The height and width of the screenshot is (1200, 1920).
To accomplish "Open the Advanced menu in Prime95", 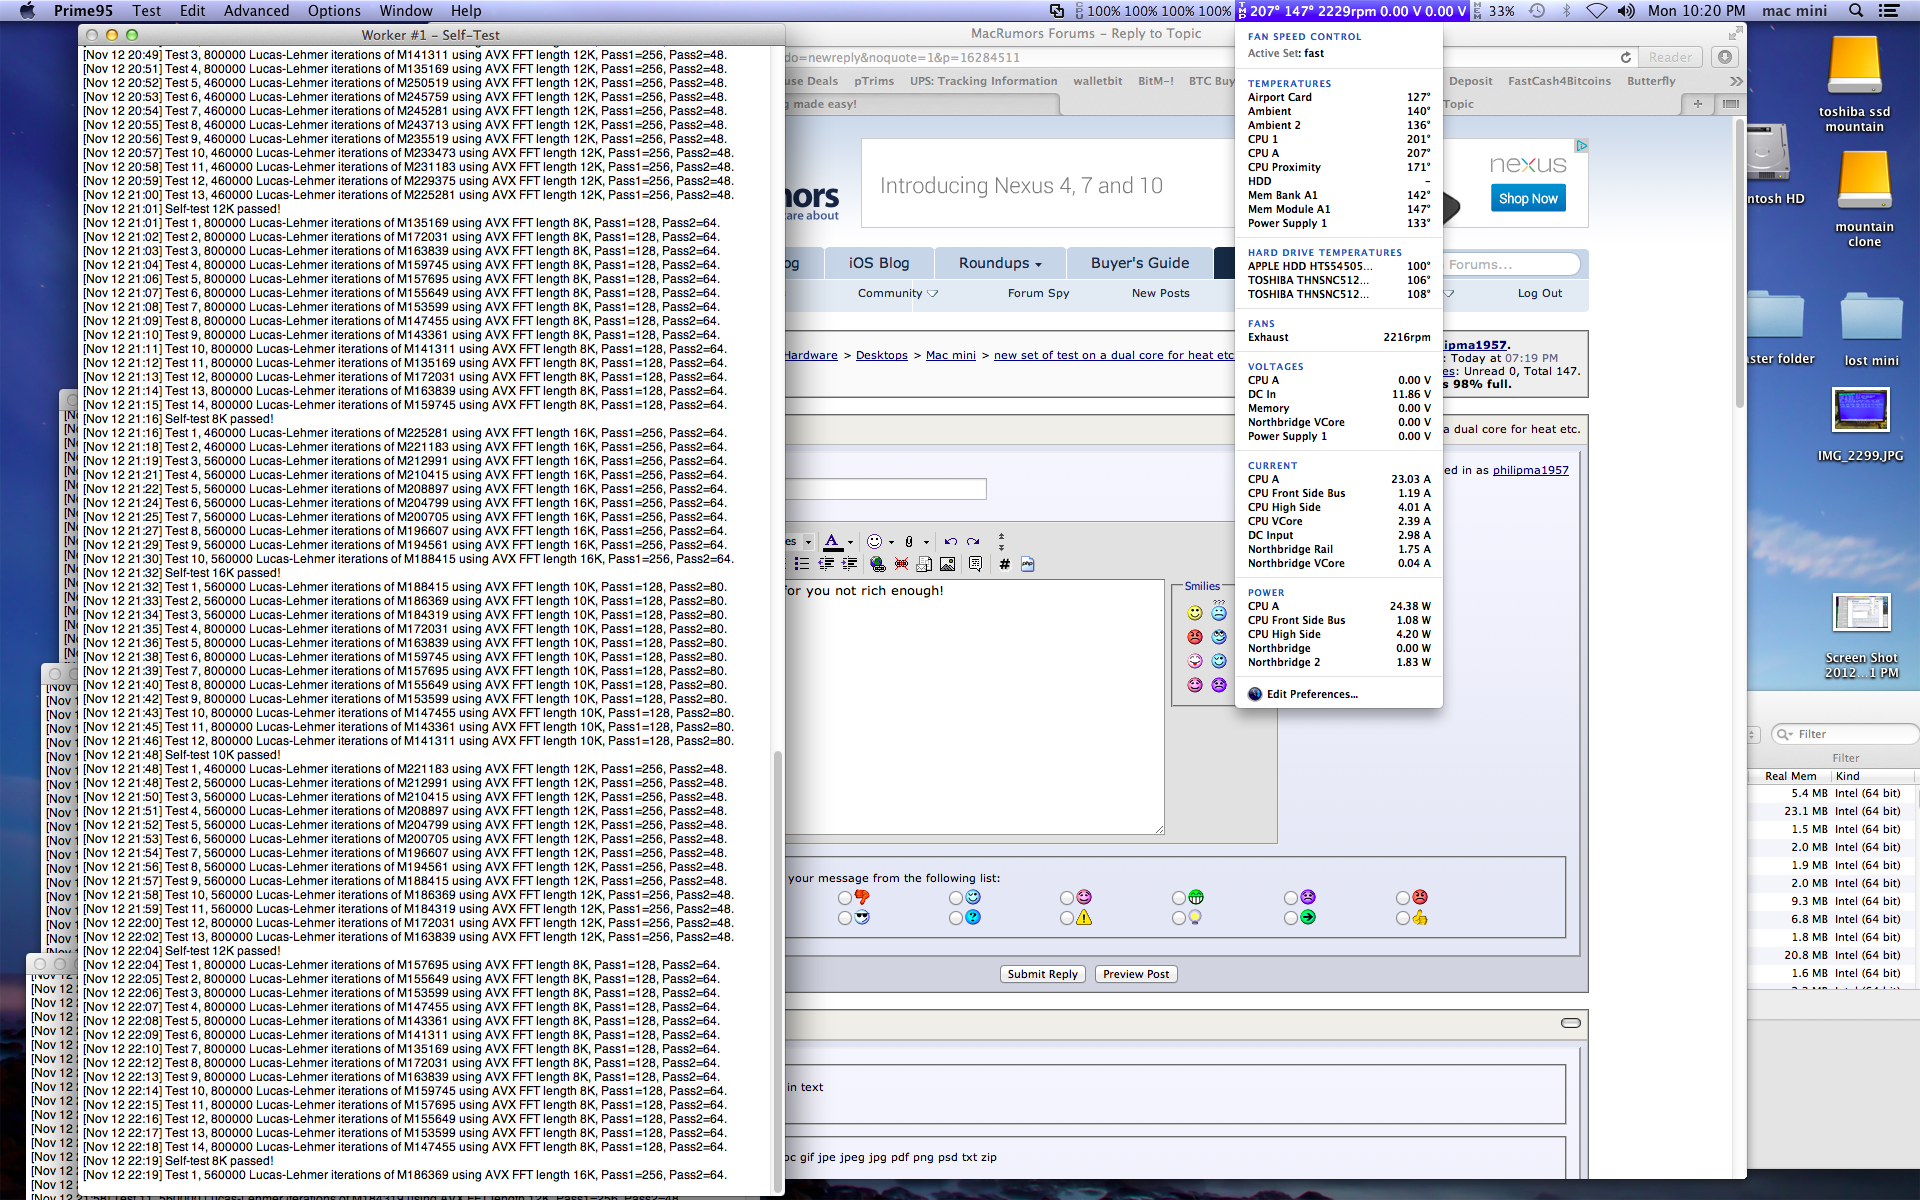I will [256, 11].
